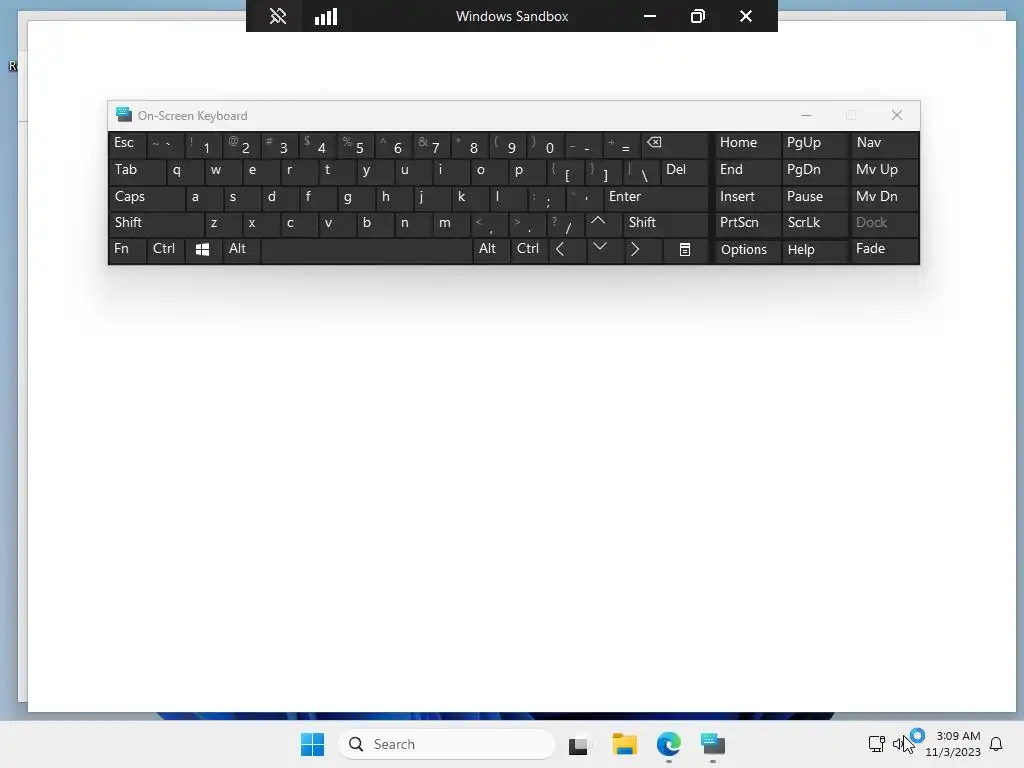The height and width of the screenshot is (768, 1024).
Task: Click the Mv Up key
Action: coord(884,171)
